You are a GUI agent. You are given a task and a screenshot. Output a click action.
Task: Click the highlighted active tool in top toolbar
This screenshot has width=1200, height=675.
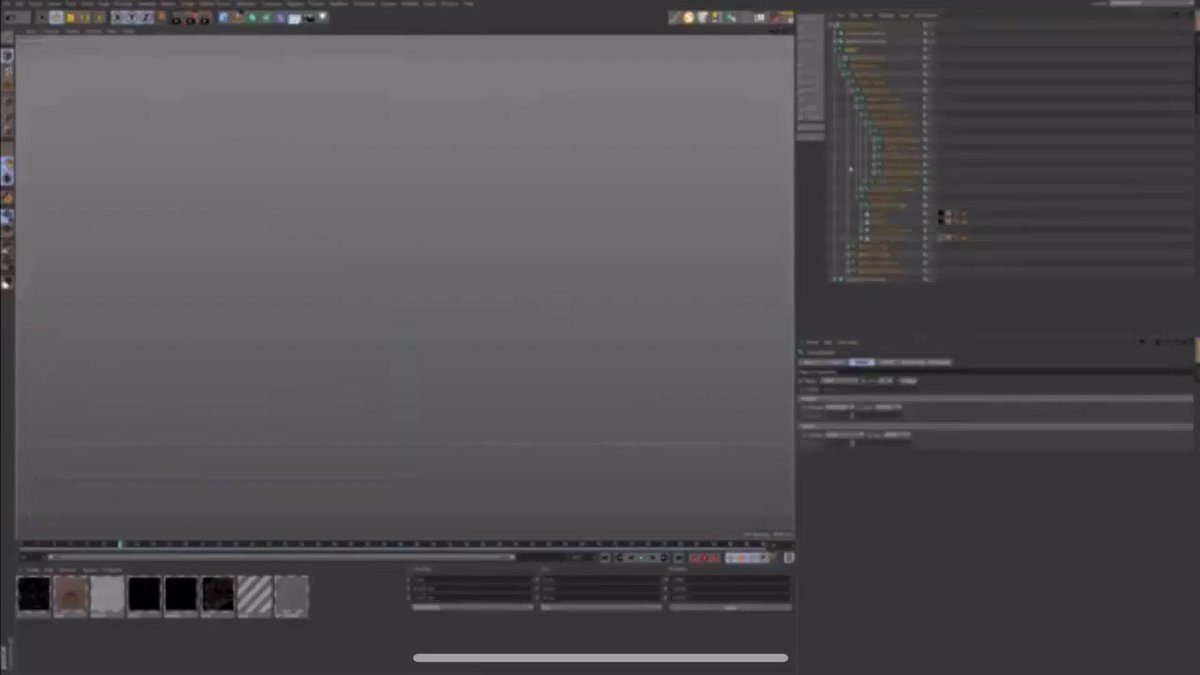point(56,17)
